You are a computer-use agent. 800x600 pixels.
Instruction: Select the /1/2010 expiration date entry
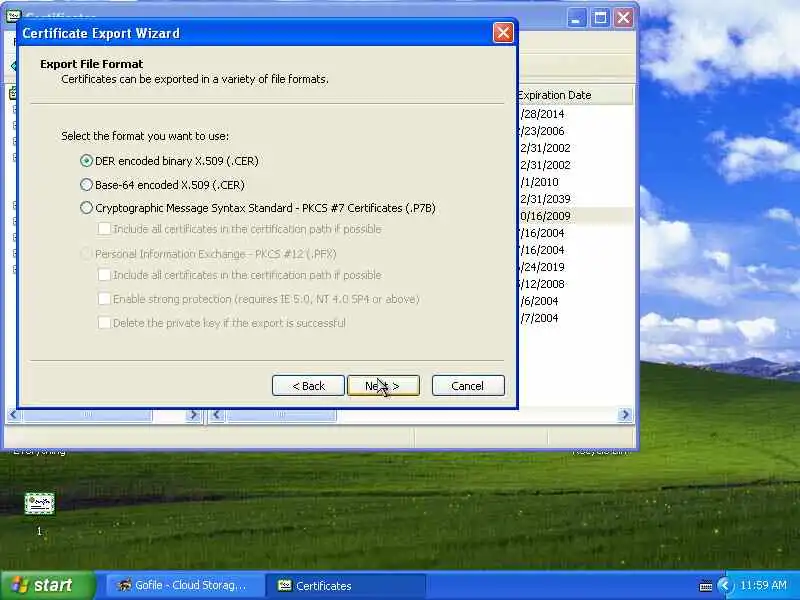[x=539, y=182]
